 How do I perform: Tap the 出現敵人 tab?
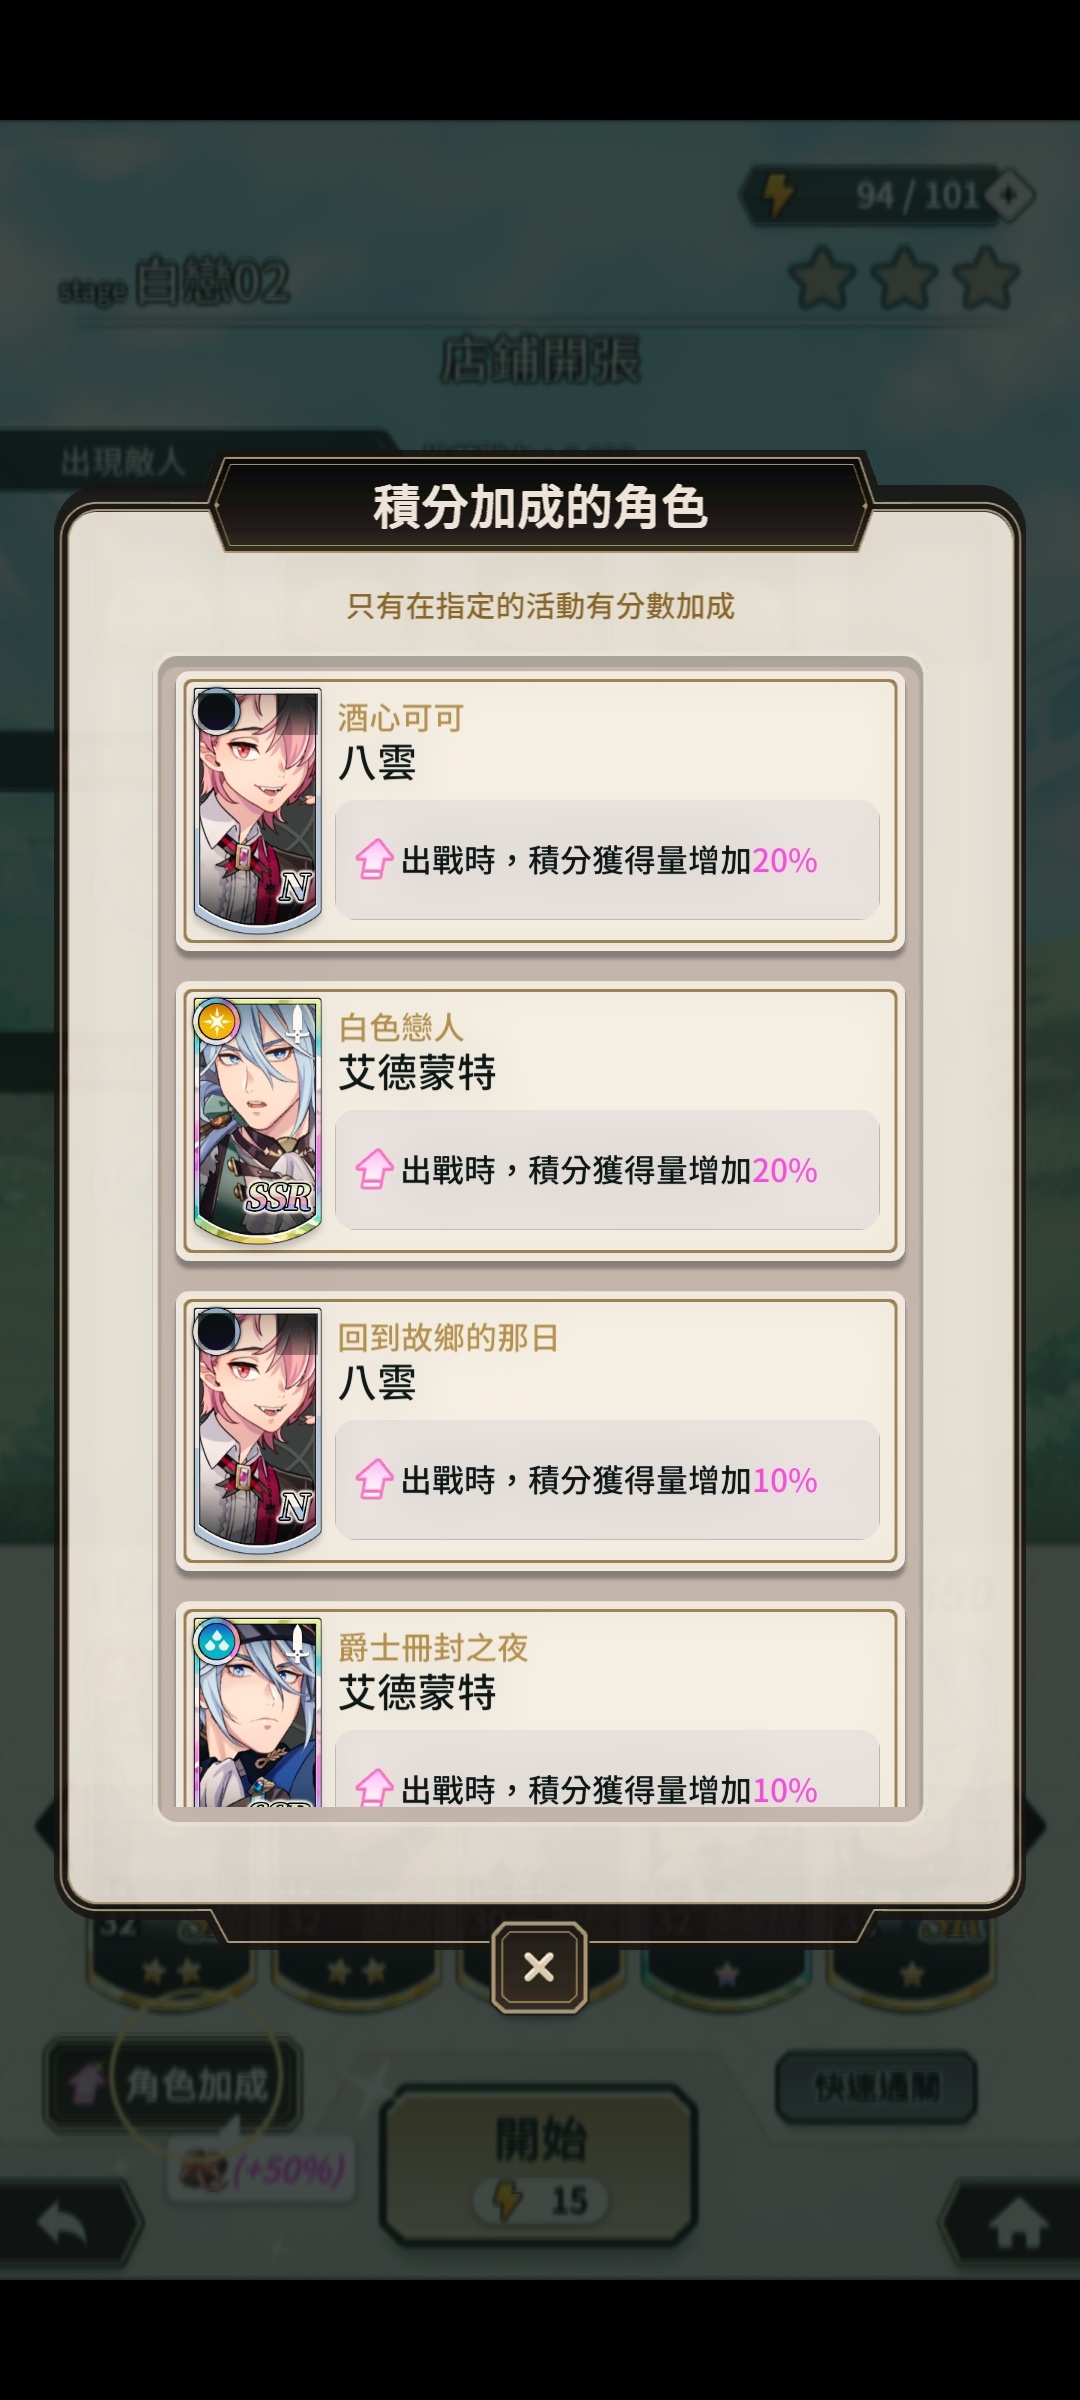[123, 462]
